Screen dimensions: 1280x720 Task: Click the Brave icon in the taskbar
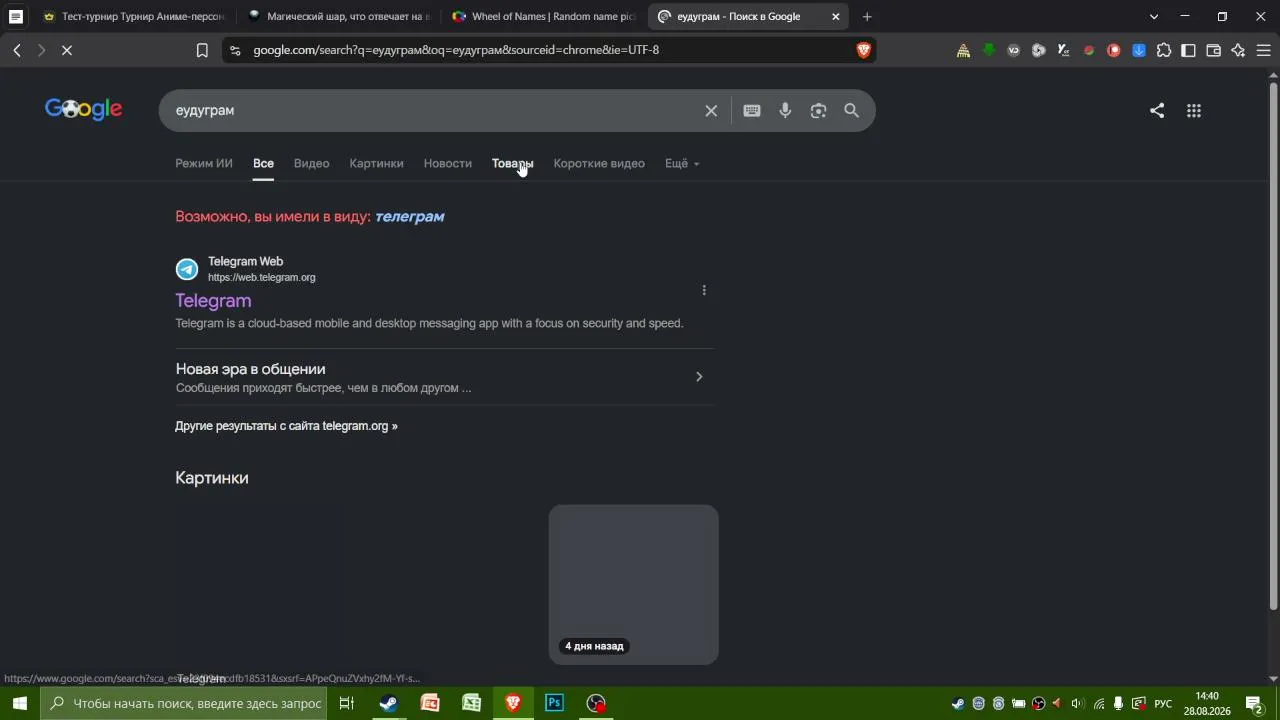[x=513, y=703]
